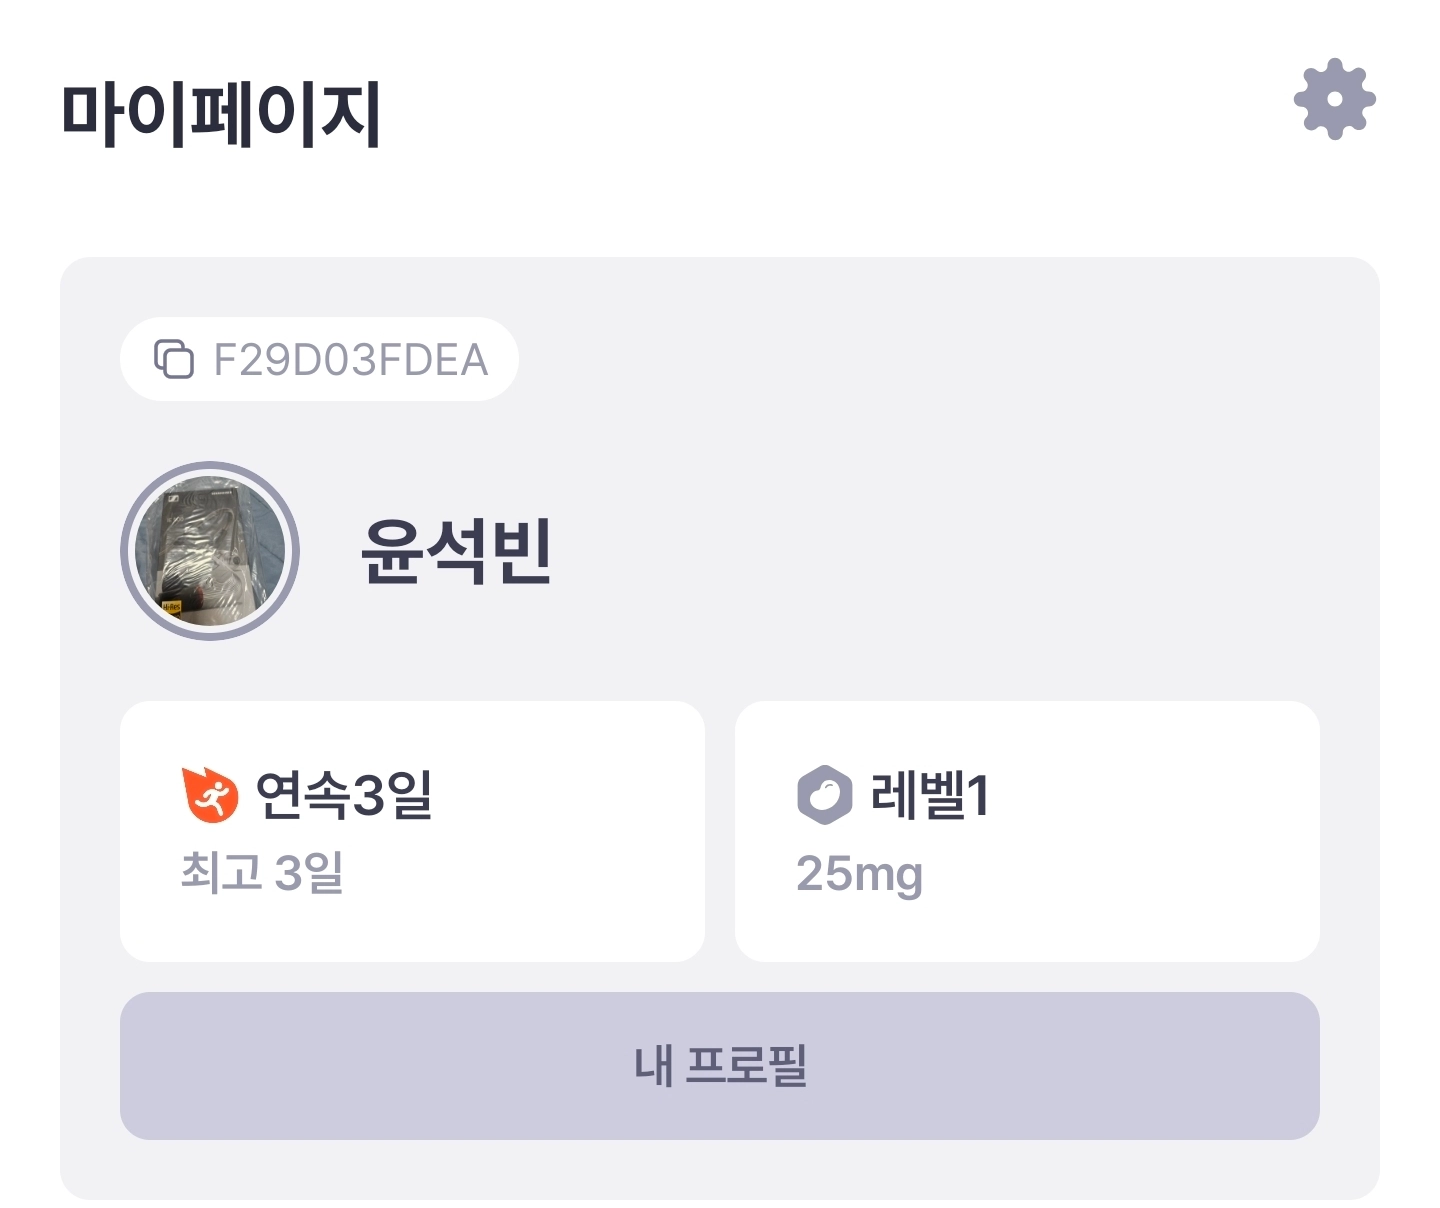
Task: Click the copy icon beside the user code
Action: 174,359
